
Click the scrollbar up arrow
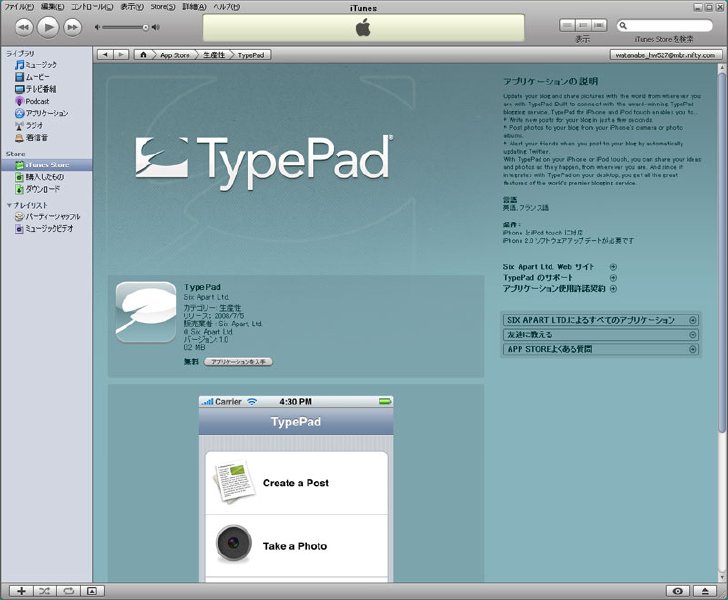pos(722,68)
